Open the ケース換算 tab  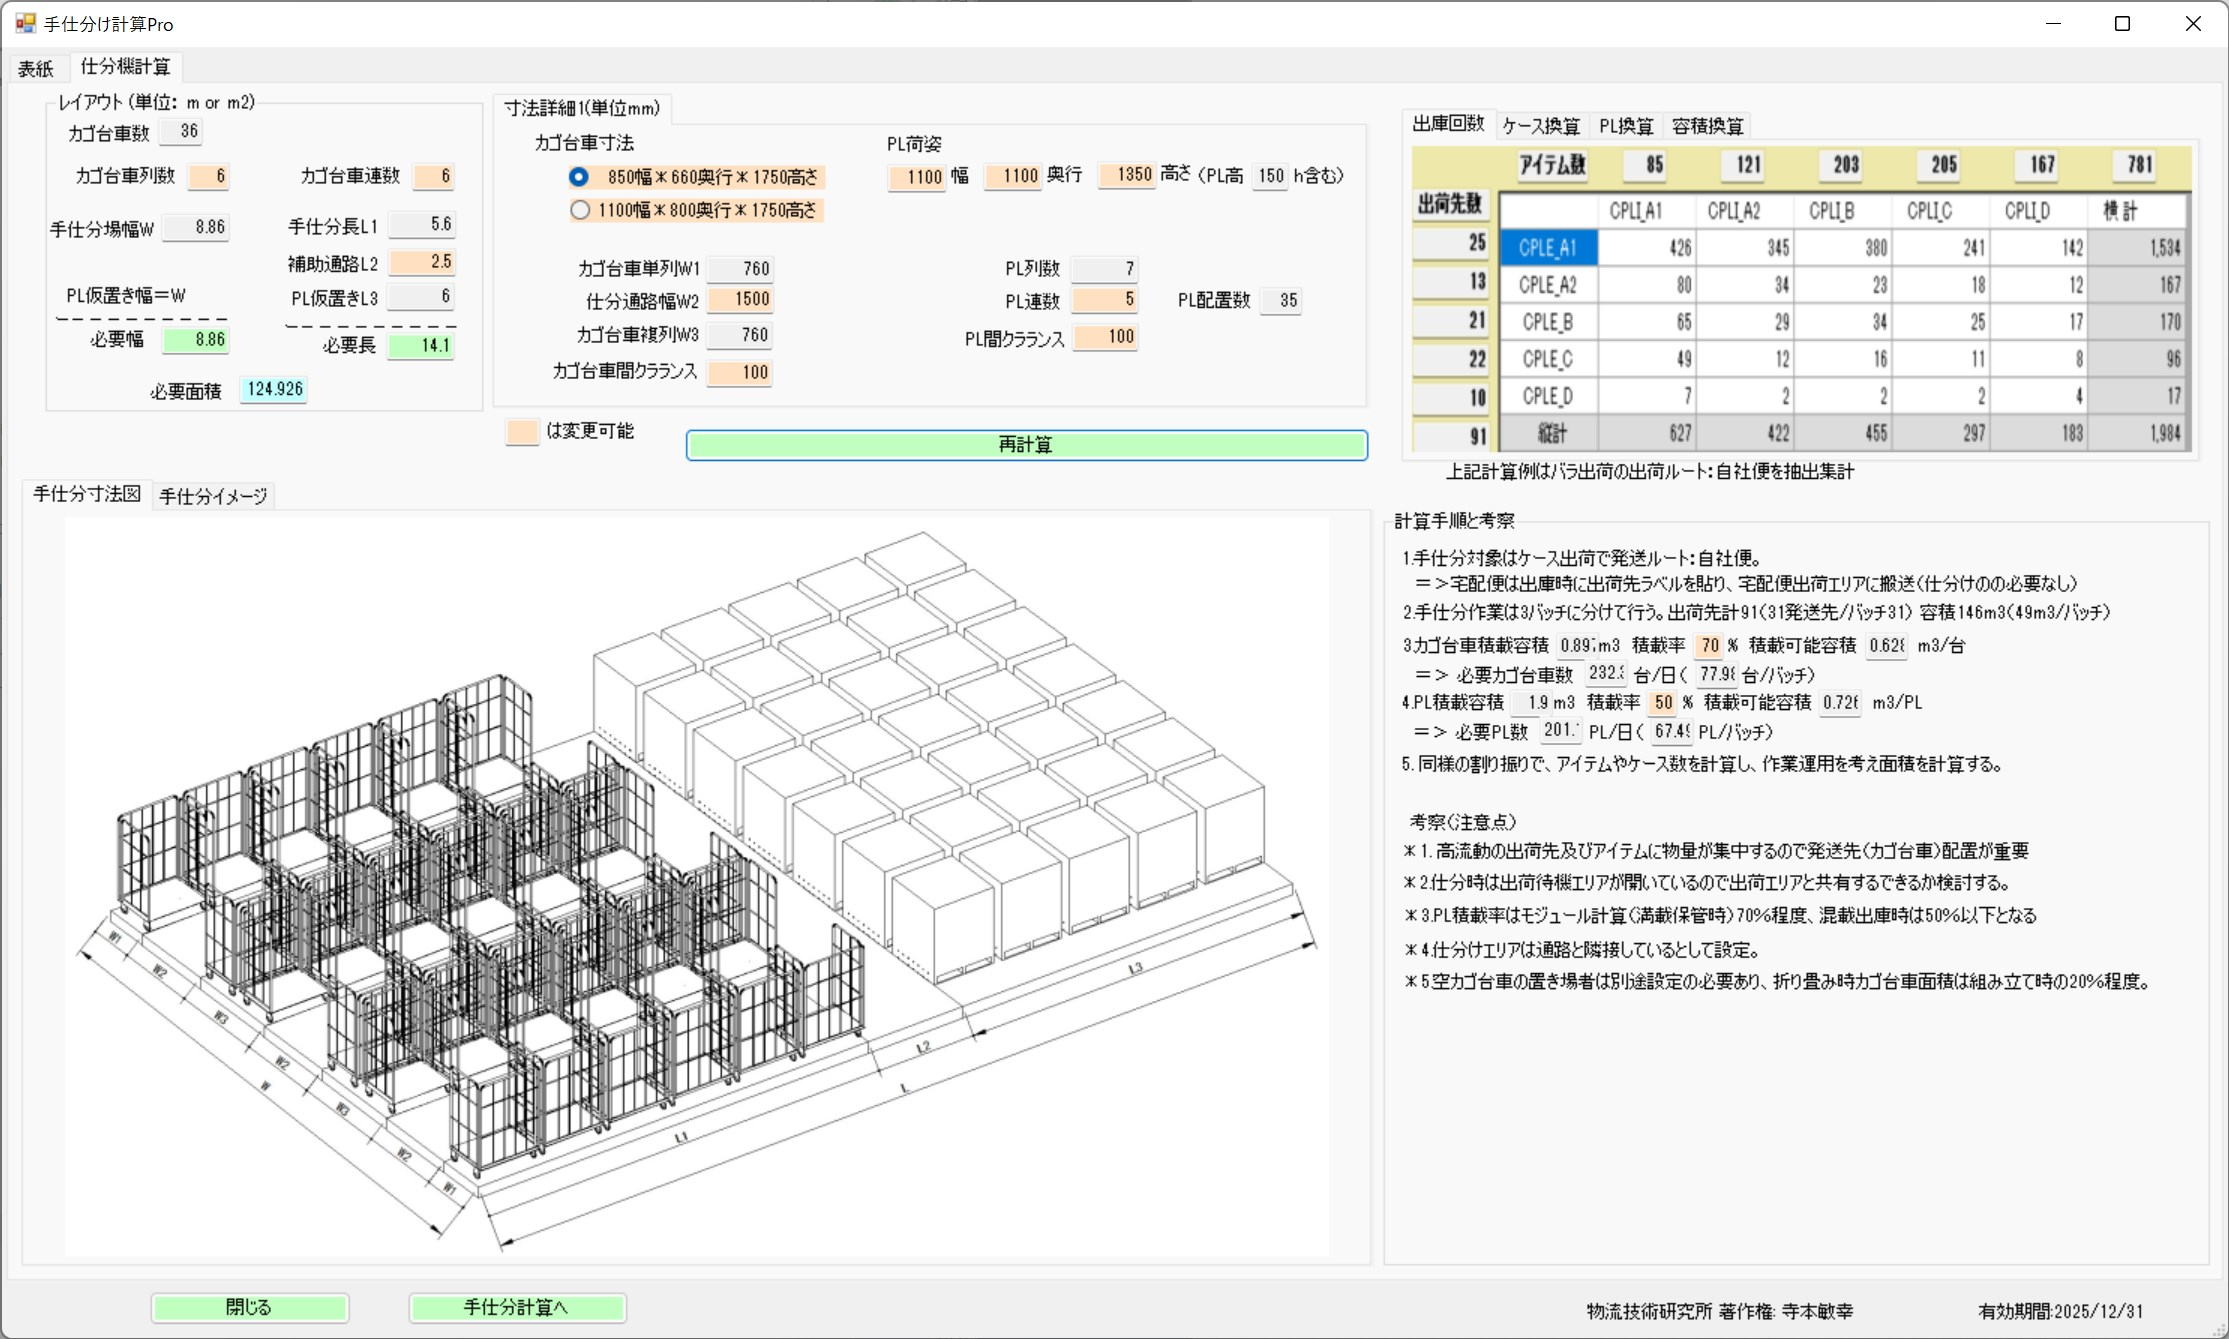(1541, 126)
